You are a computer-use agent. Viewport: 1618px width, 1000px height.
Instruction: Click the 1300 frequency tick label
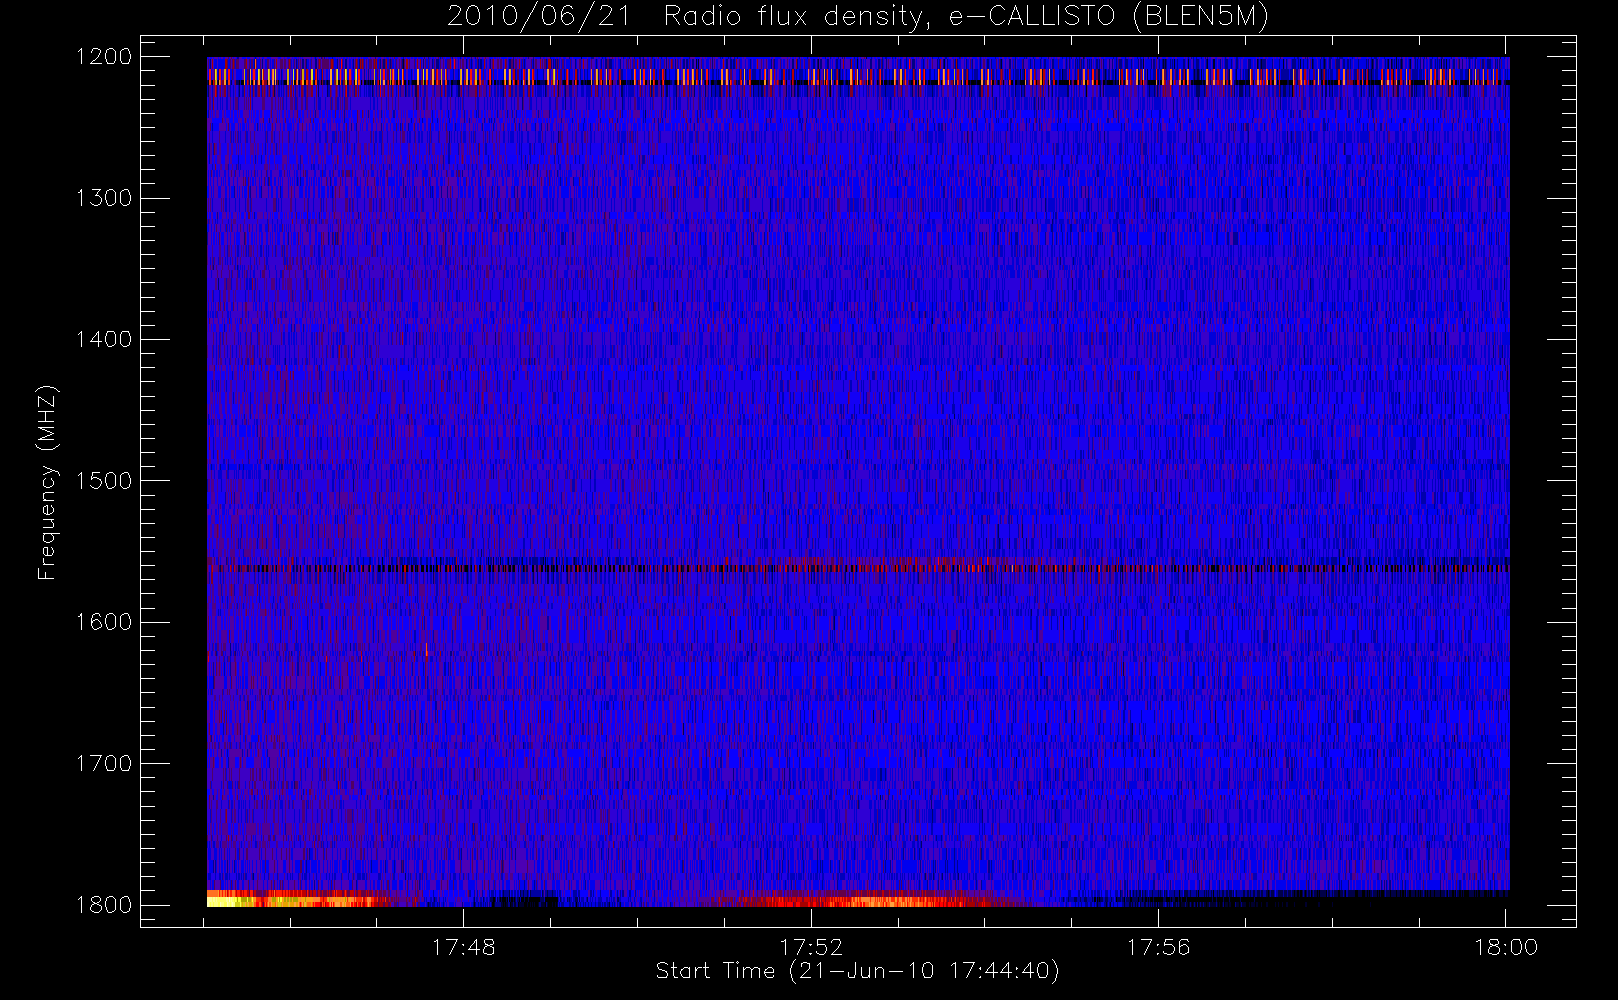point(104,198)
